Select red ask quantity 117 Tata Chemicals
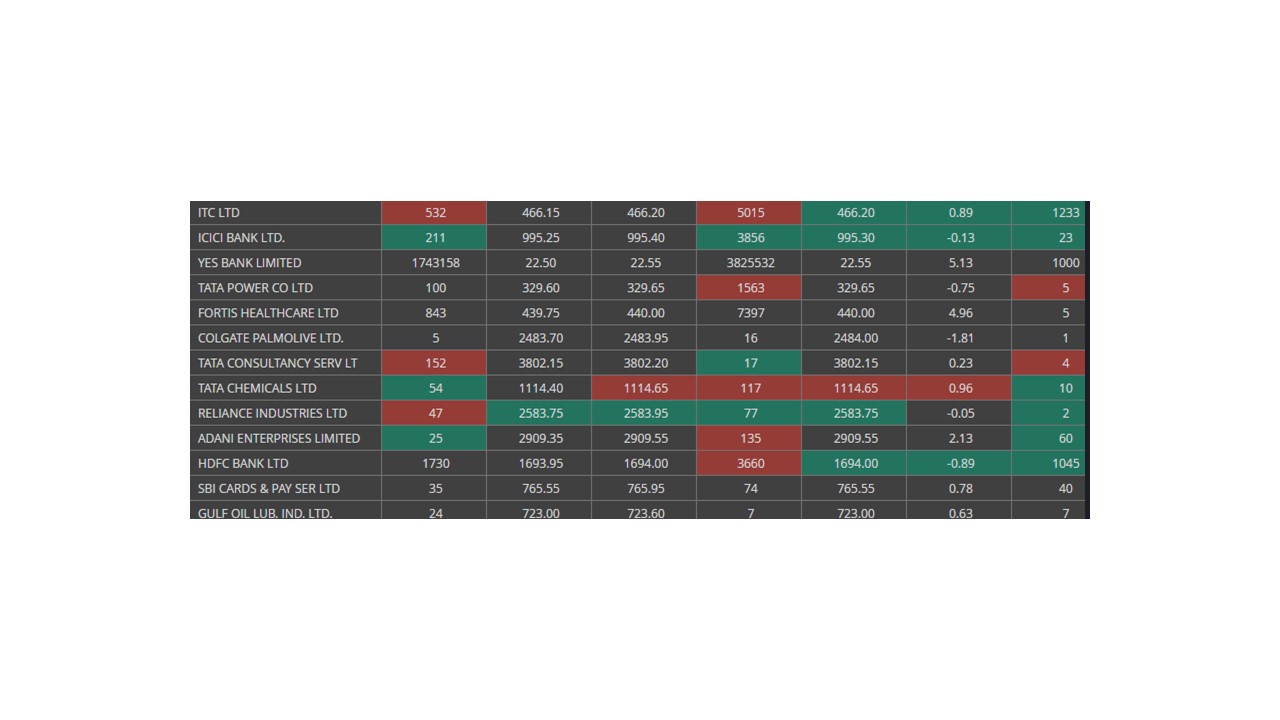1280x720 pixels. (749, 388)
